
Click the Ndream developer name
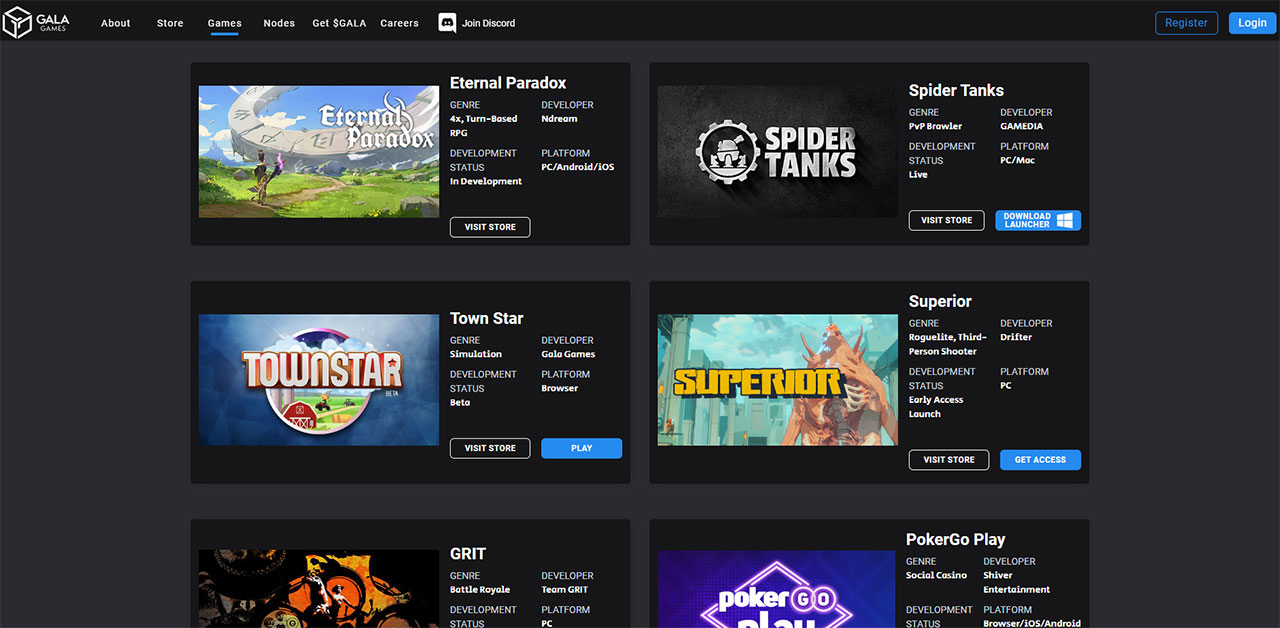click(559, 119)
